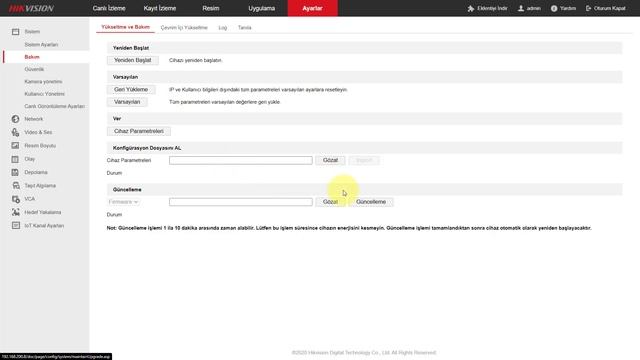Open Network section label
Viewport: 640px width, 360px height.
33,119
